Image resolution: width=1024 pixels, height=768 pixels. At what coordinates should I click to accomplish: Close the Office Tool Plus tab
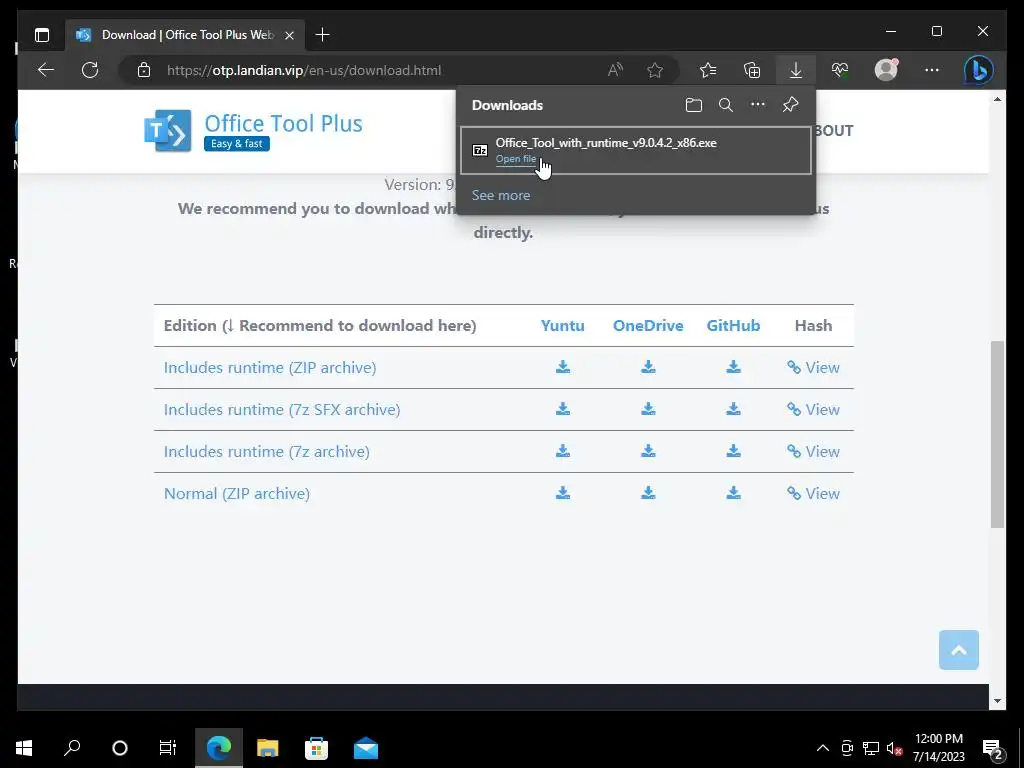289,35
